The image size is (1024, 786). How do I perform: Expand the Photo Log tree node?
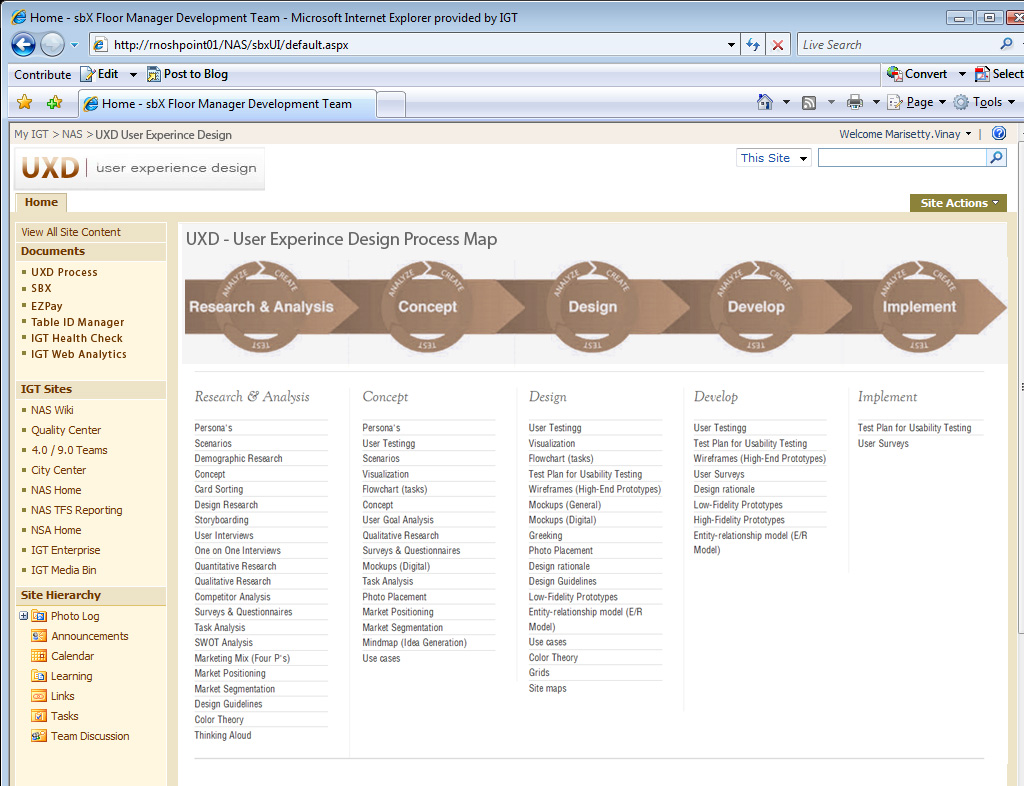coord(24,616)
